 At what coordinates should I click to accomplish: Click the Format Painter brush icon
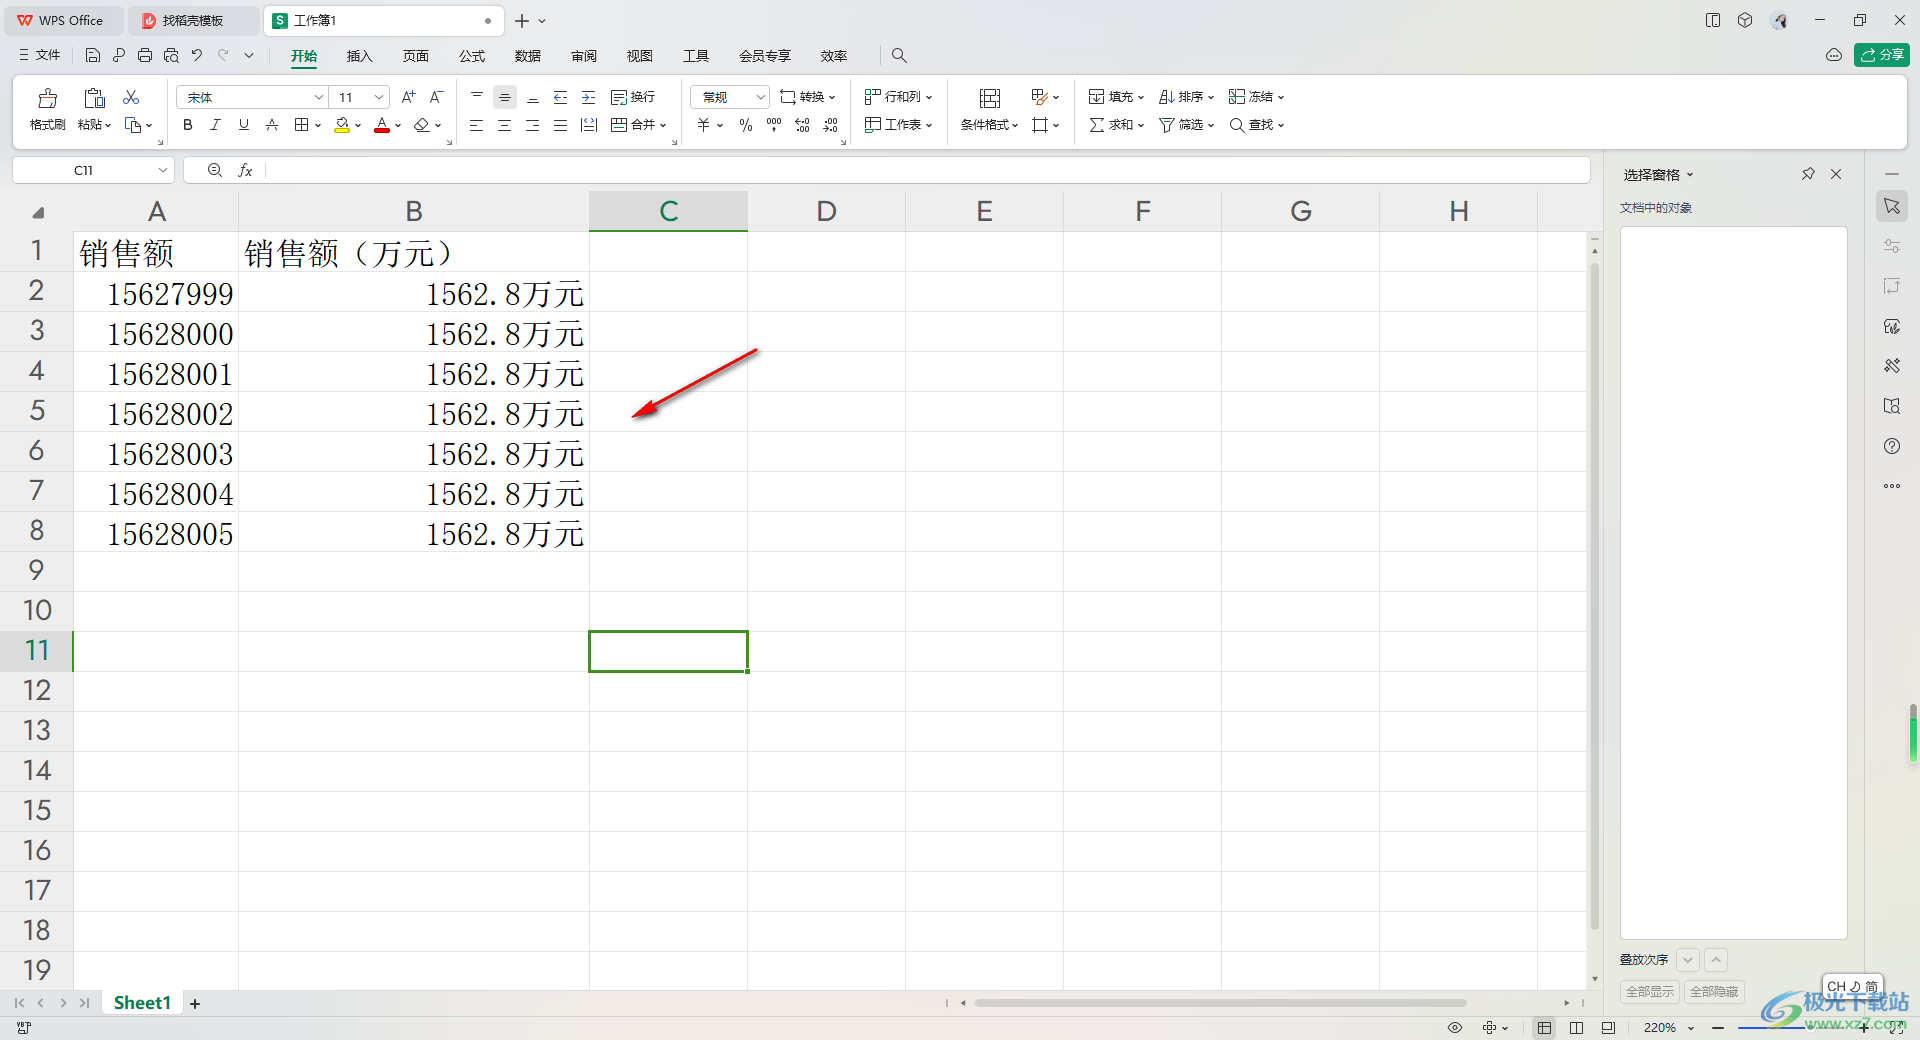(47, 99)
